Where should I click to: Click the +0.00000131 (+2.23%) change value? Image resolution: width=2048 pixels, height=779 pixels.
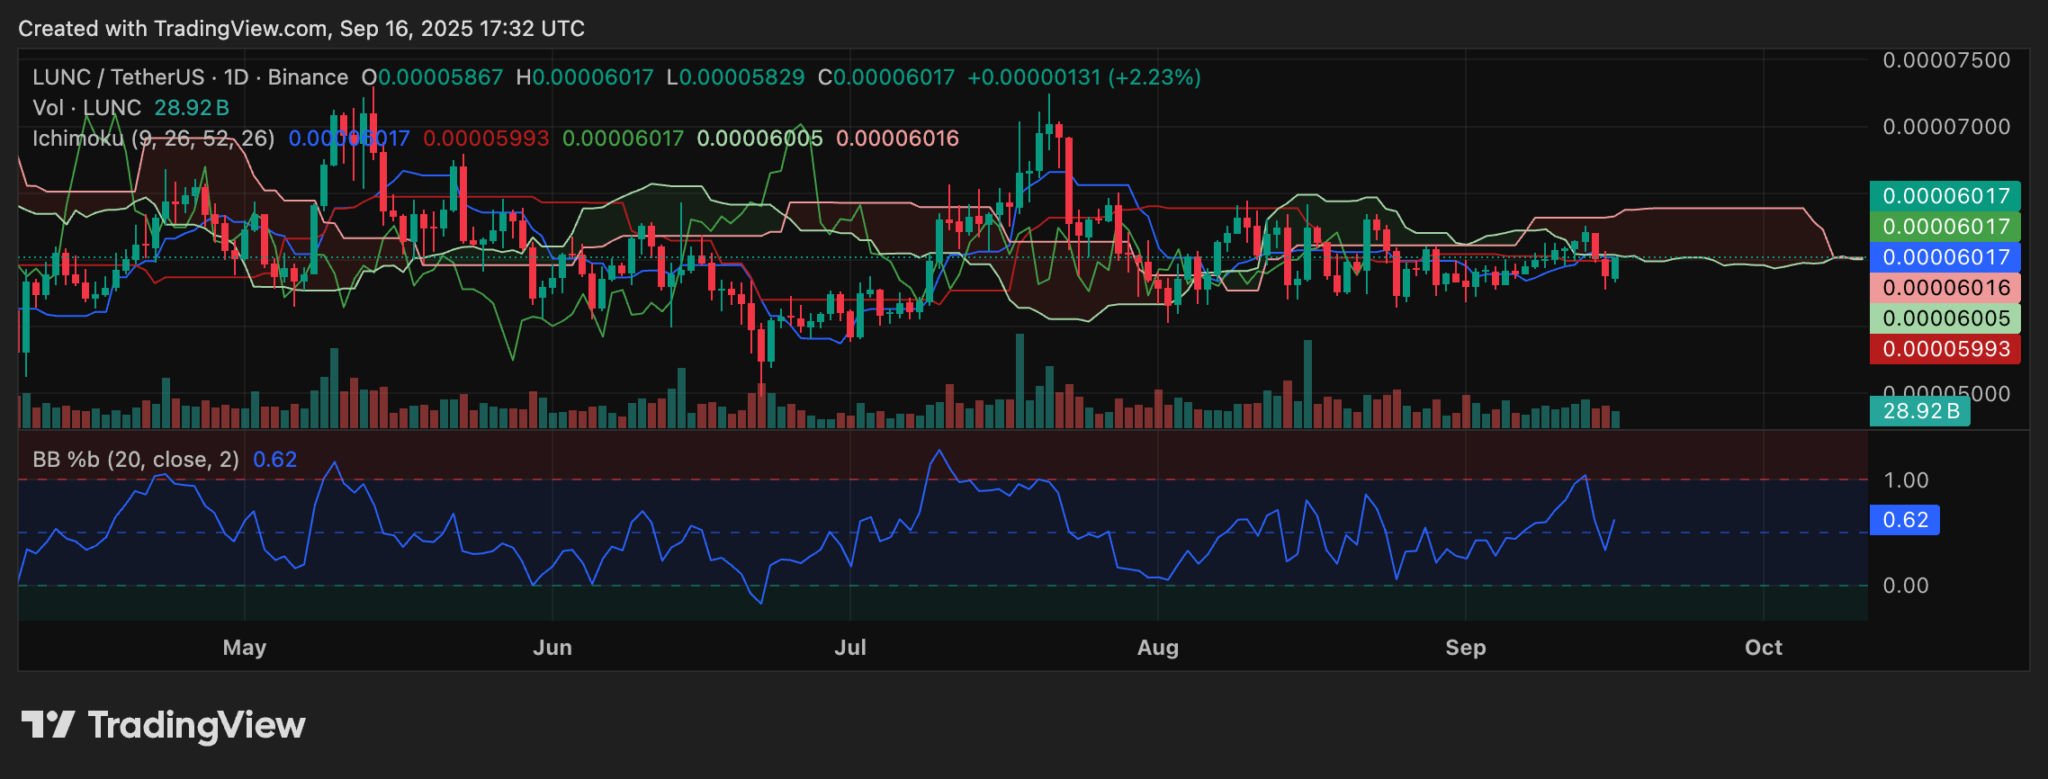tap(1084, 77)
